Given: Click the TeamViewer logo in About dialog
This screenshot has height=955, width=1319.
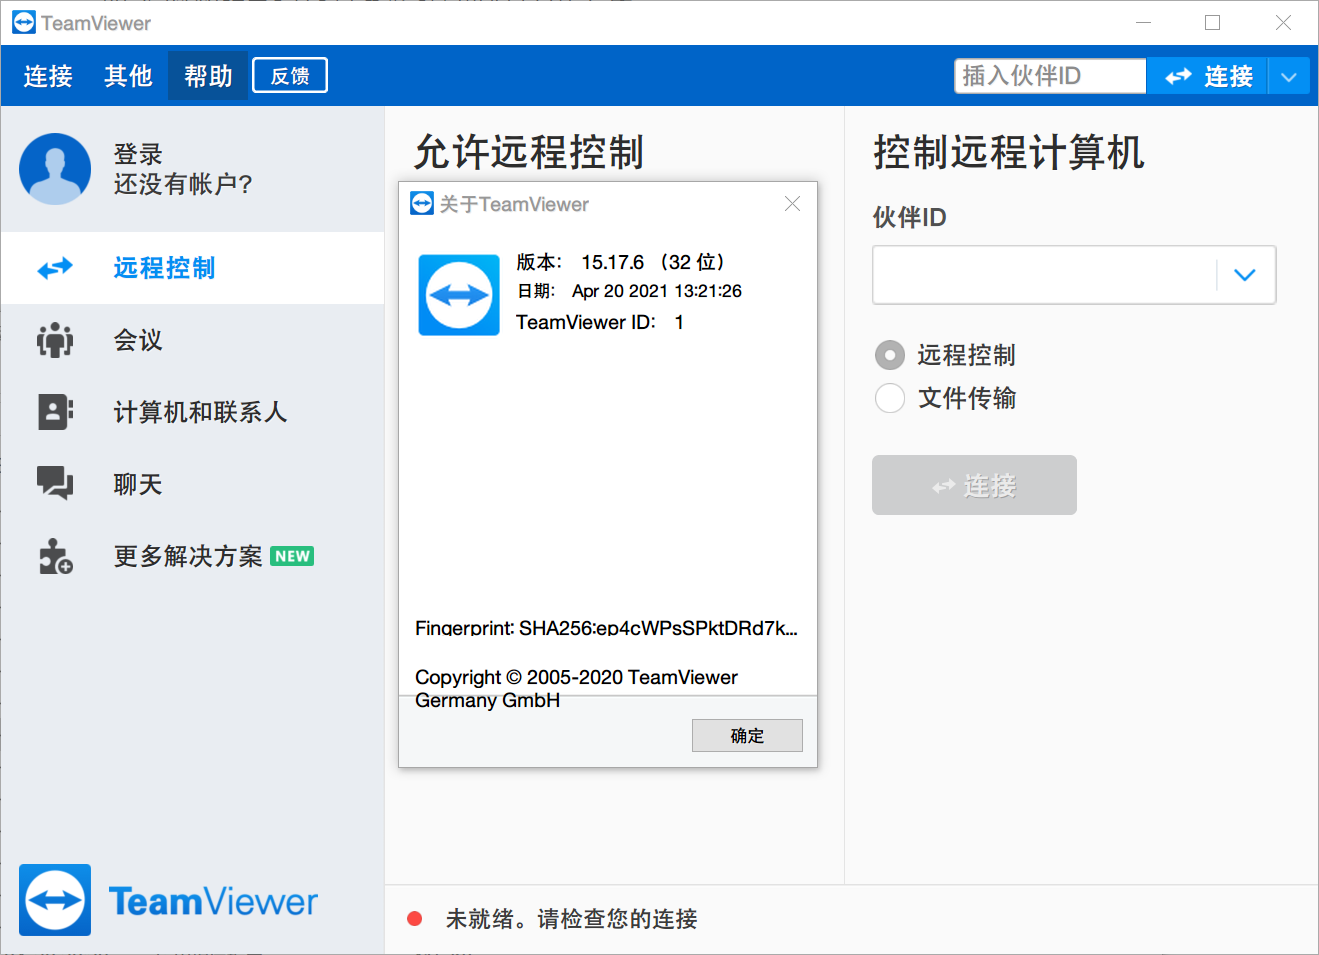Looking at the screenshot, I should click(x=457, y=295).
